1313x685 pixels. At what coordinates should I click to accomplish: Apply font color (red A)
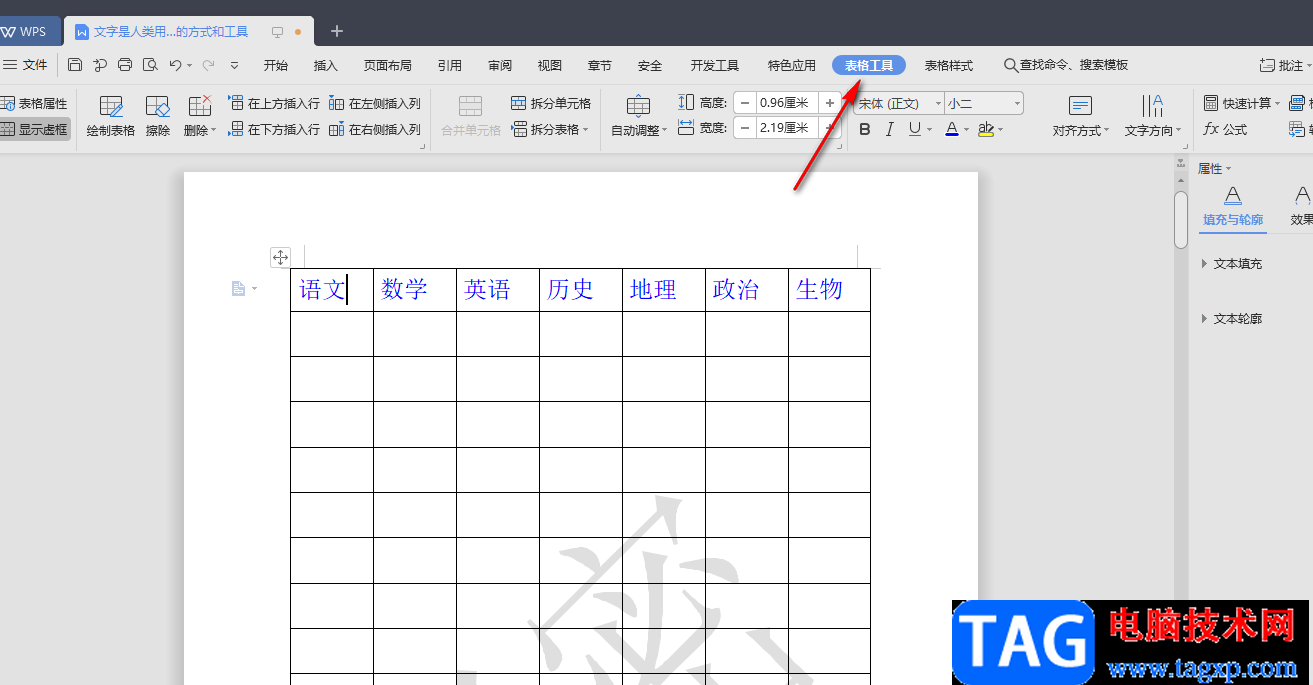coord(952,129)
